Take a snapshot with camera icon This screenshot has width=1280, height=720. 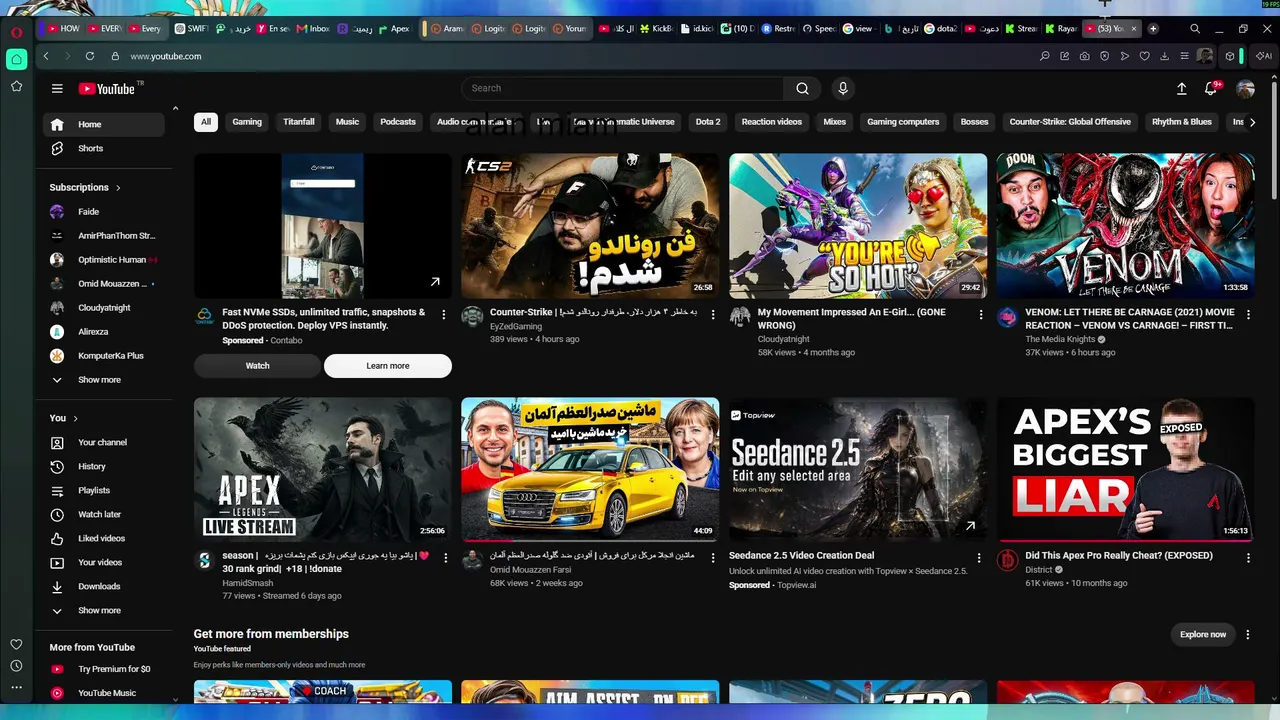[x=1084, y=56]
